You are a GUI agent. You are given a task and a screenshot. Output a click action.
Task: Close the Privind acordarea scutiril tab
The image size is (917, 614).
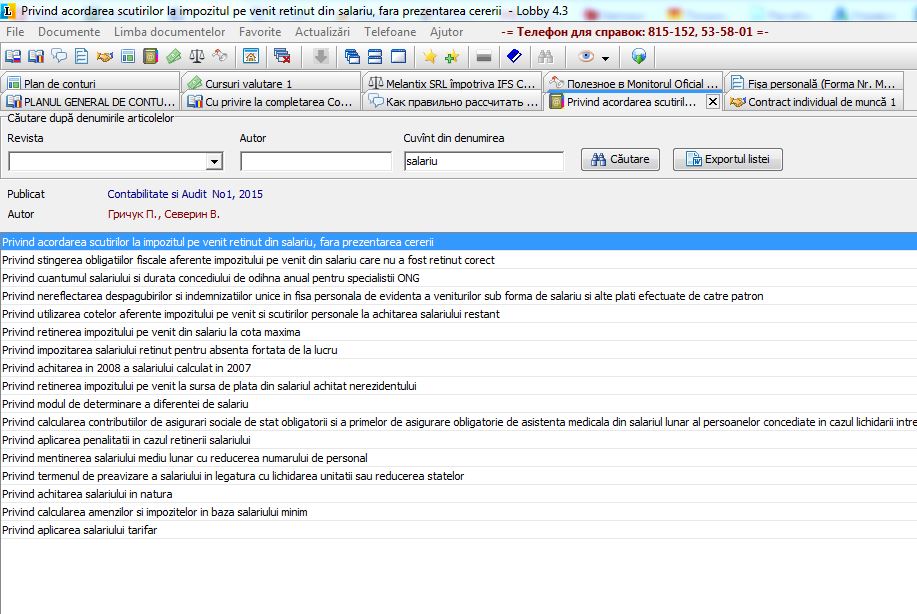coord(712,101)
